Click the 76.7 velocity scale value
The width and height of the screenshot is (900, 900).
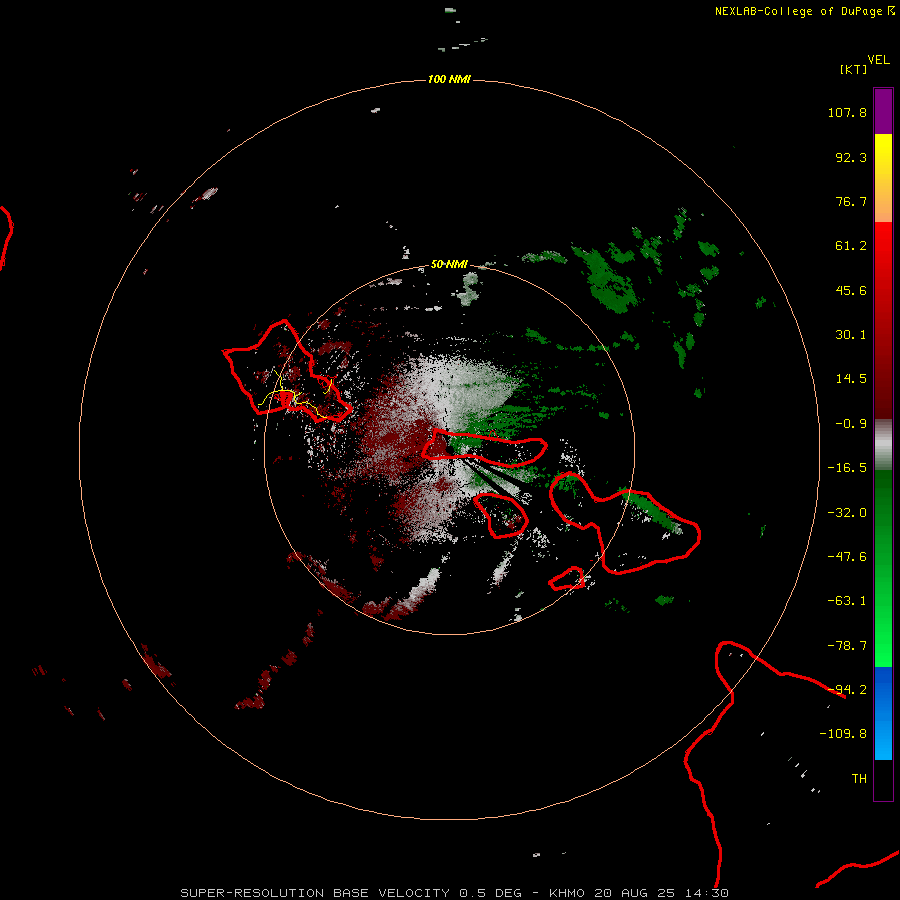pyautogui.click(x=851, y=201)
